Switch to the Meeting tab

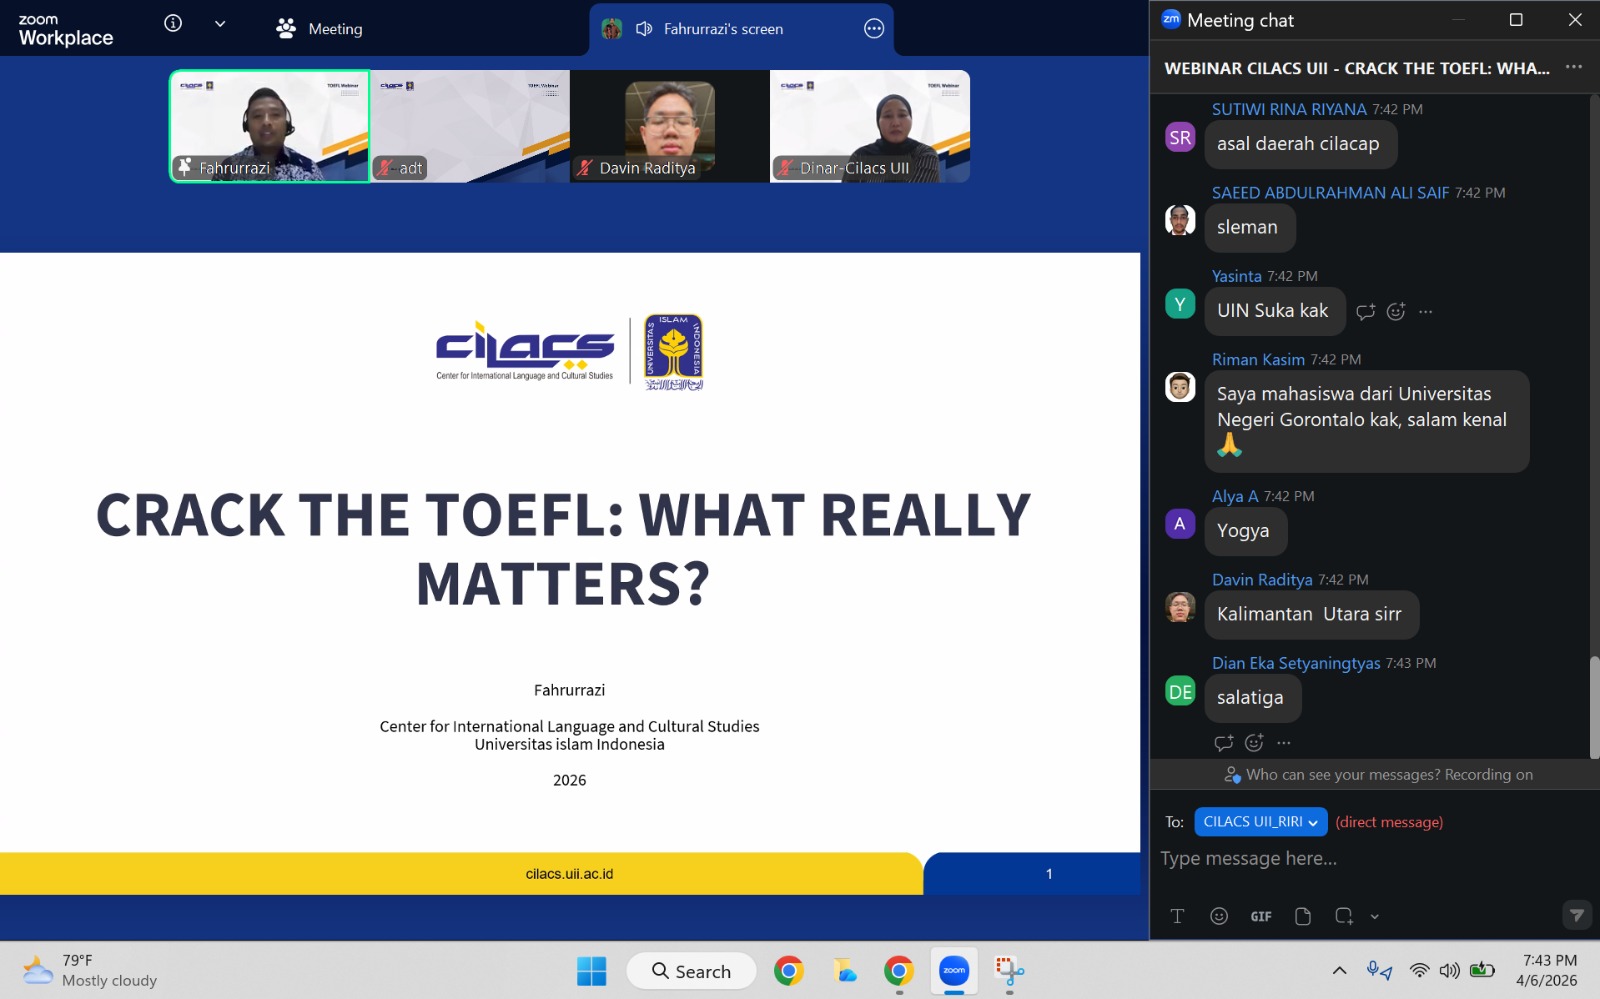320,29
